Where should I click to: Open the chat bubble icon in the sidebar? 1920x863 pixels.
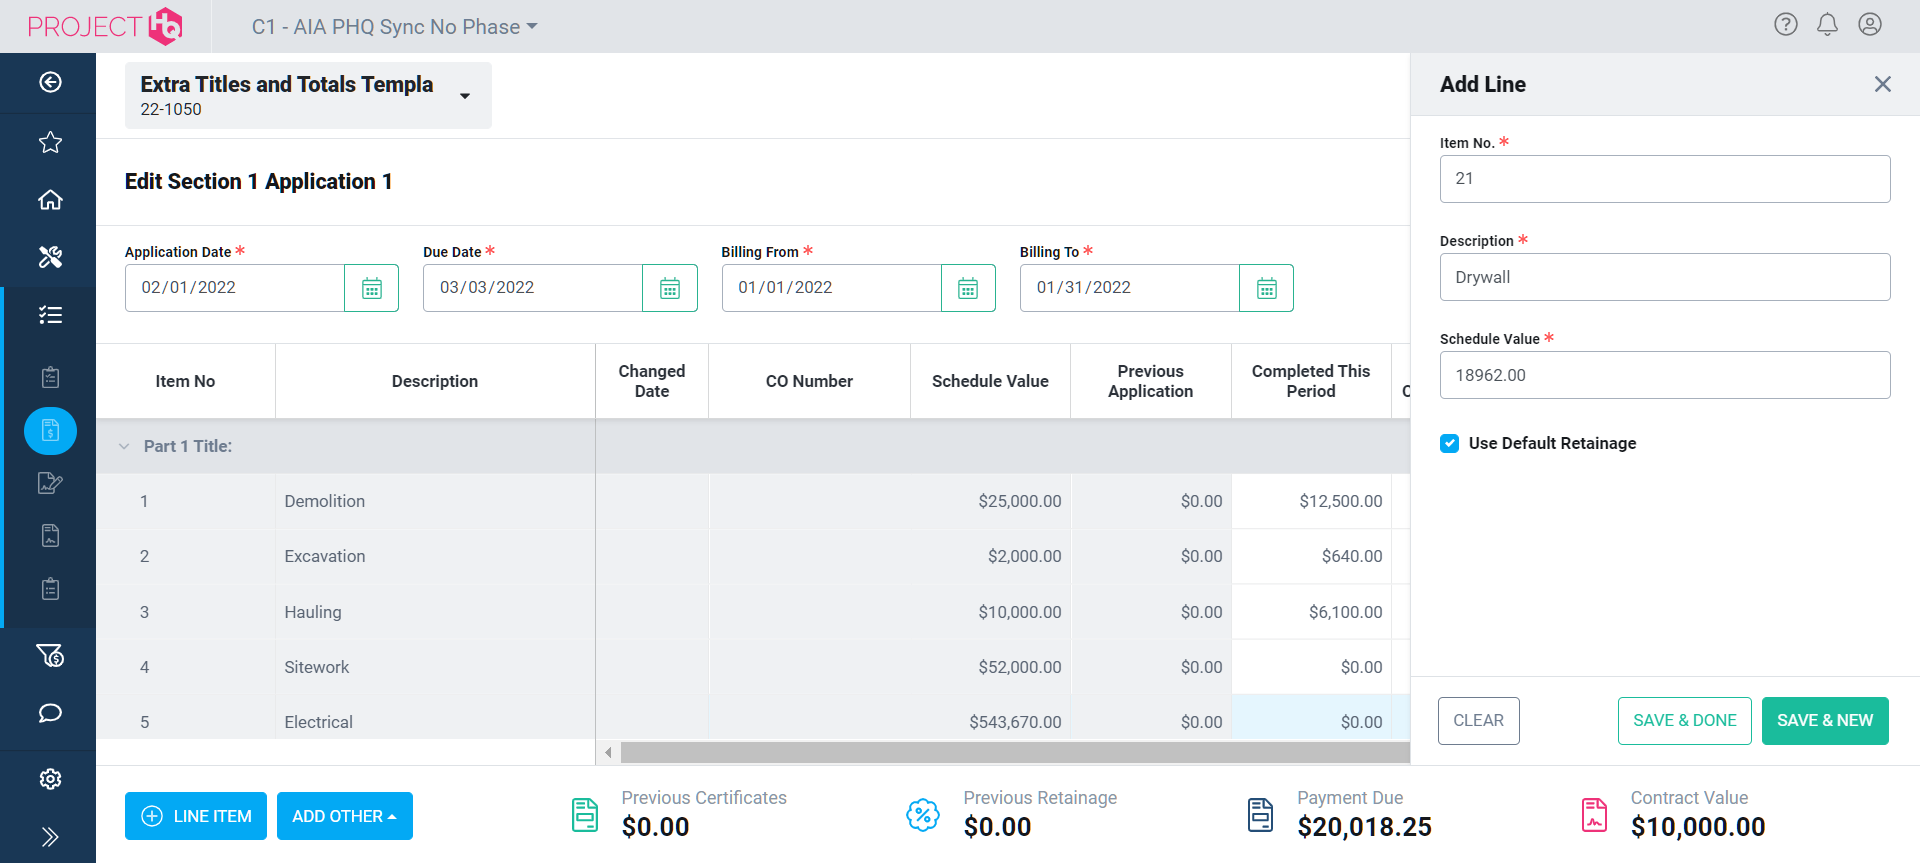50,713
